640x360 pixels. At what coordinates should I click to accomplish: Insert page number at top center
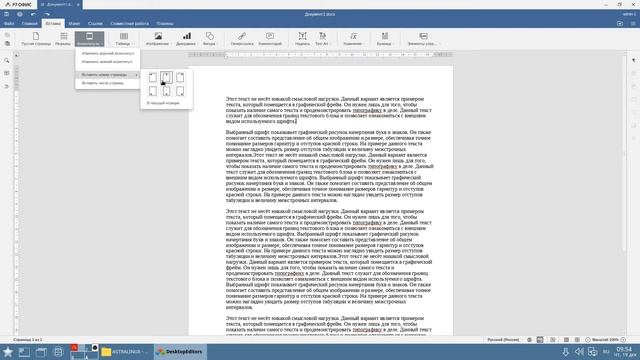[x=167, y=77]
